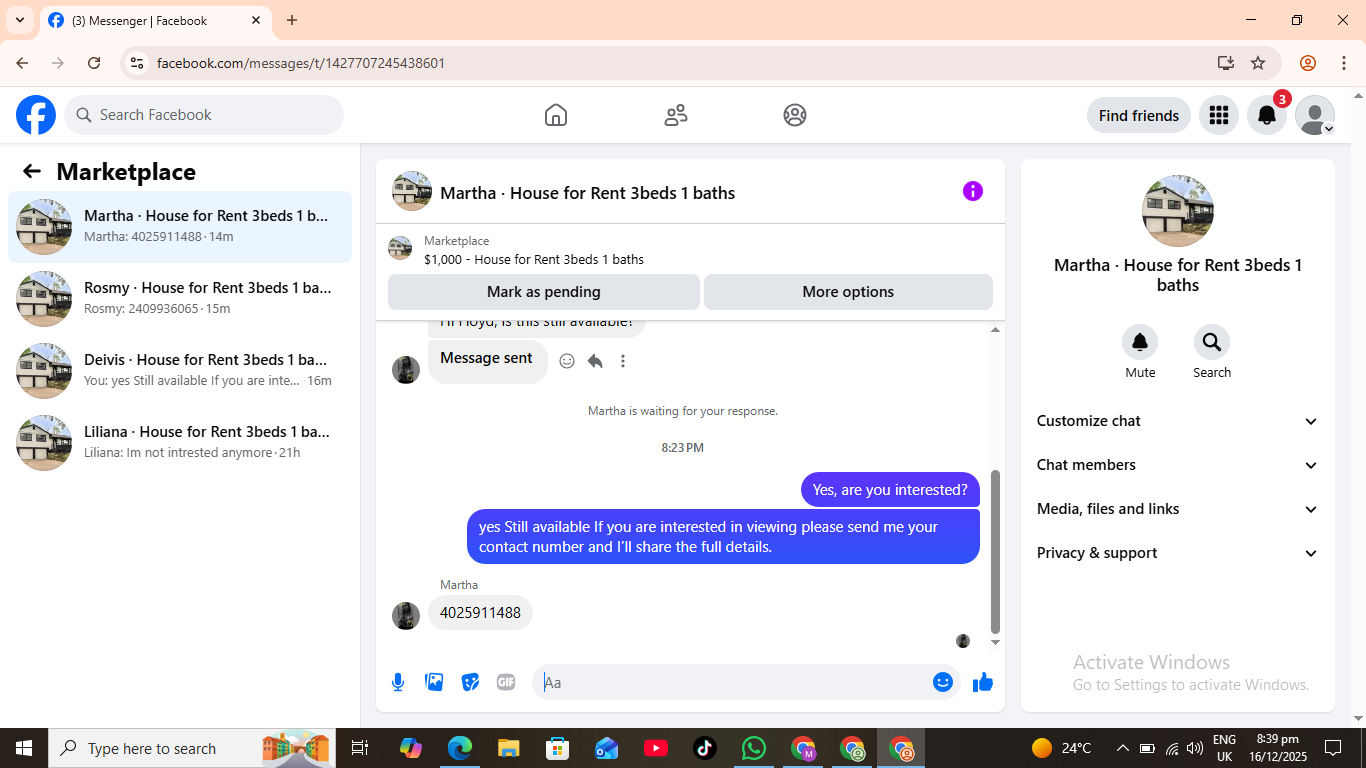
Task: Mute the conversation with the bell icon
Action: click(x=1140, y=343)
